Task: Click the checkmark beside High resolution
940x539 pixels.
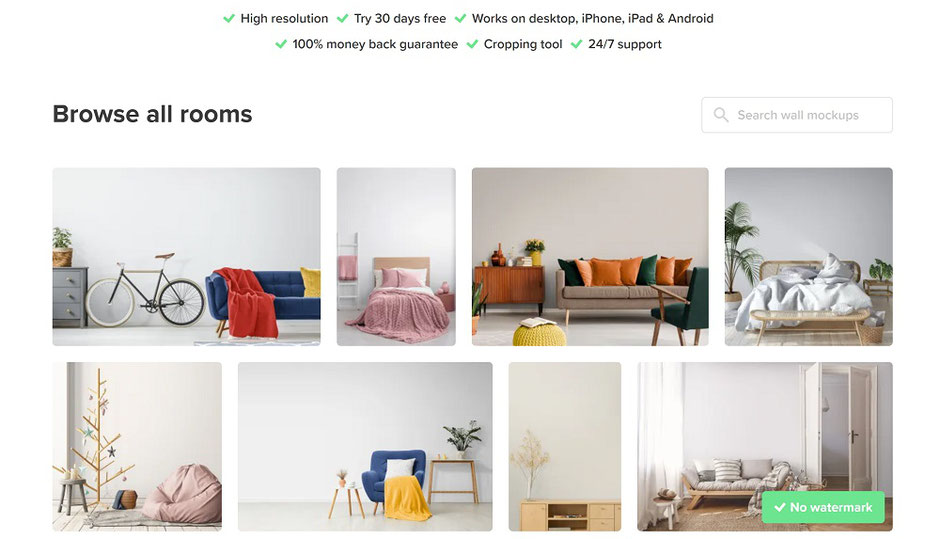Action: [x=228, y=19]
